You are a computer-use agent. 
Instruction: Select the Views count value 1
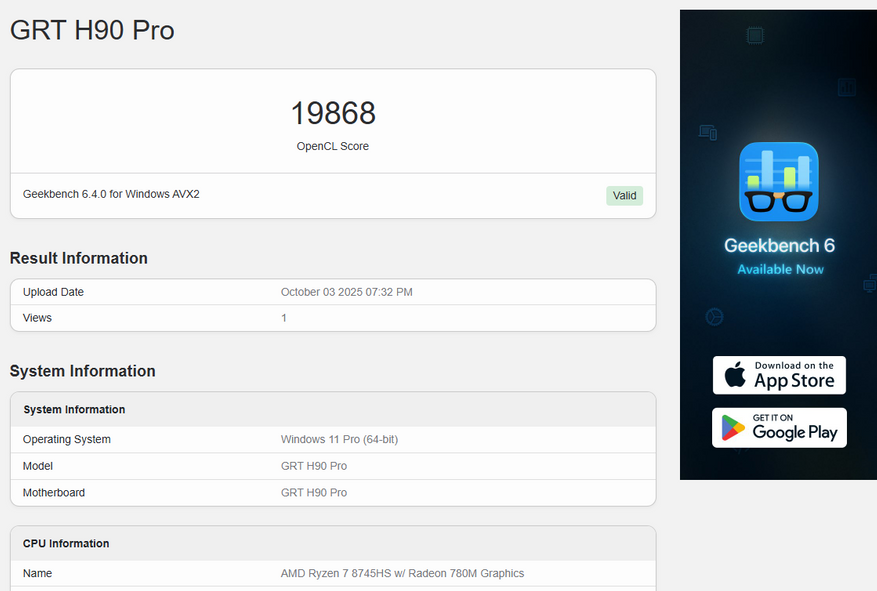[284, 318]
